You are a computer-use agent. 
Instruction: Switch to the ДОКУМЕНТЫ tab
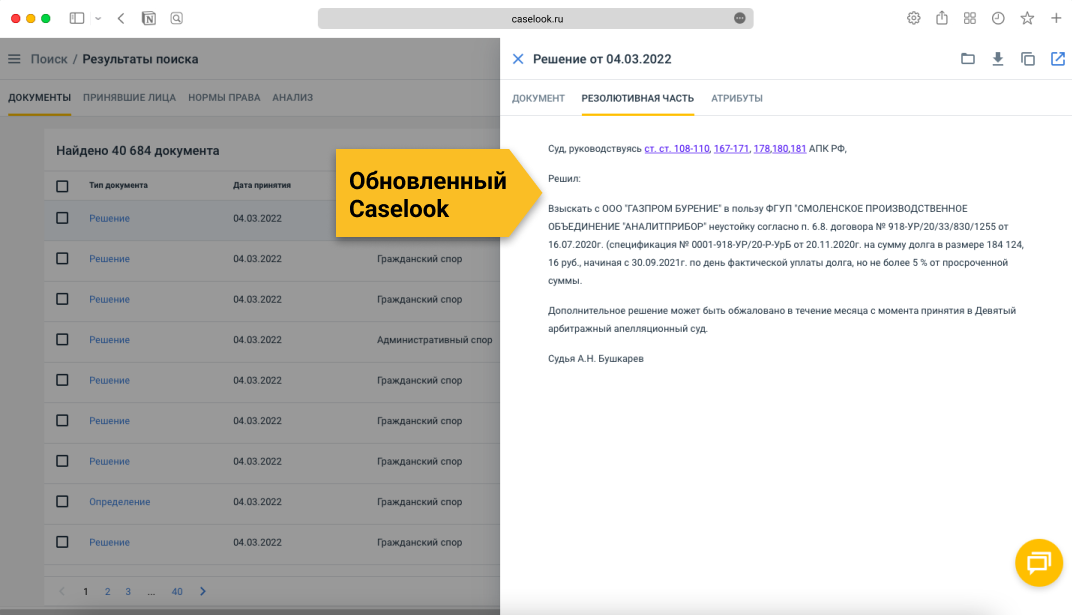[x=40, y=98]
